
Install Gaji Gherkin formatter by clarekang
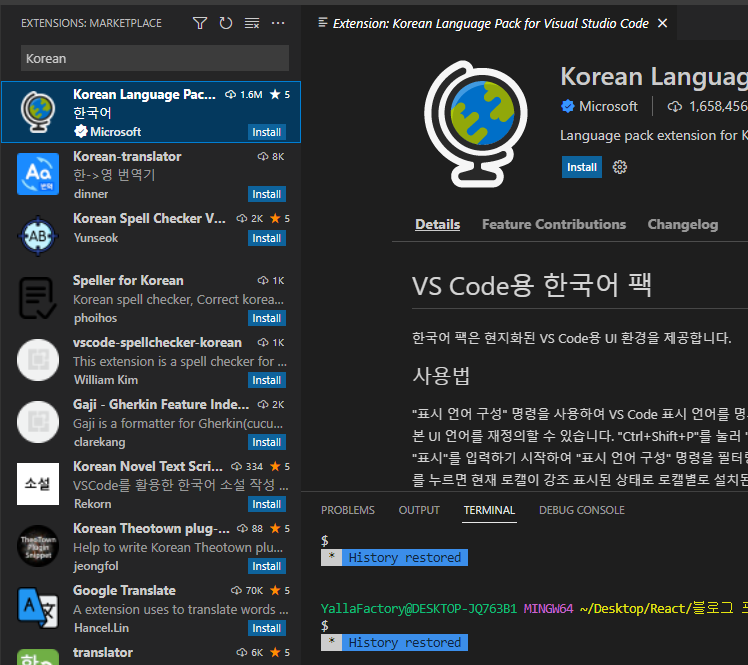[267, 442]
